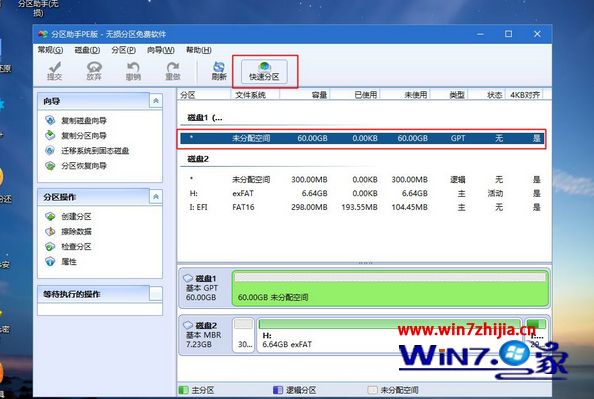Click the 复制磁盘向导 icon
Viewport: 594px width, 399px height.
(50, 120)
